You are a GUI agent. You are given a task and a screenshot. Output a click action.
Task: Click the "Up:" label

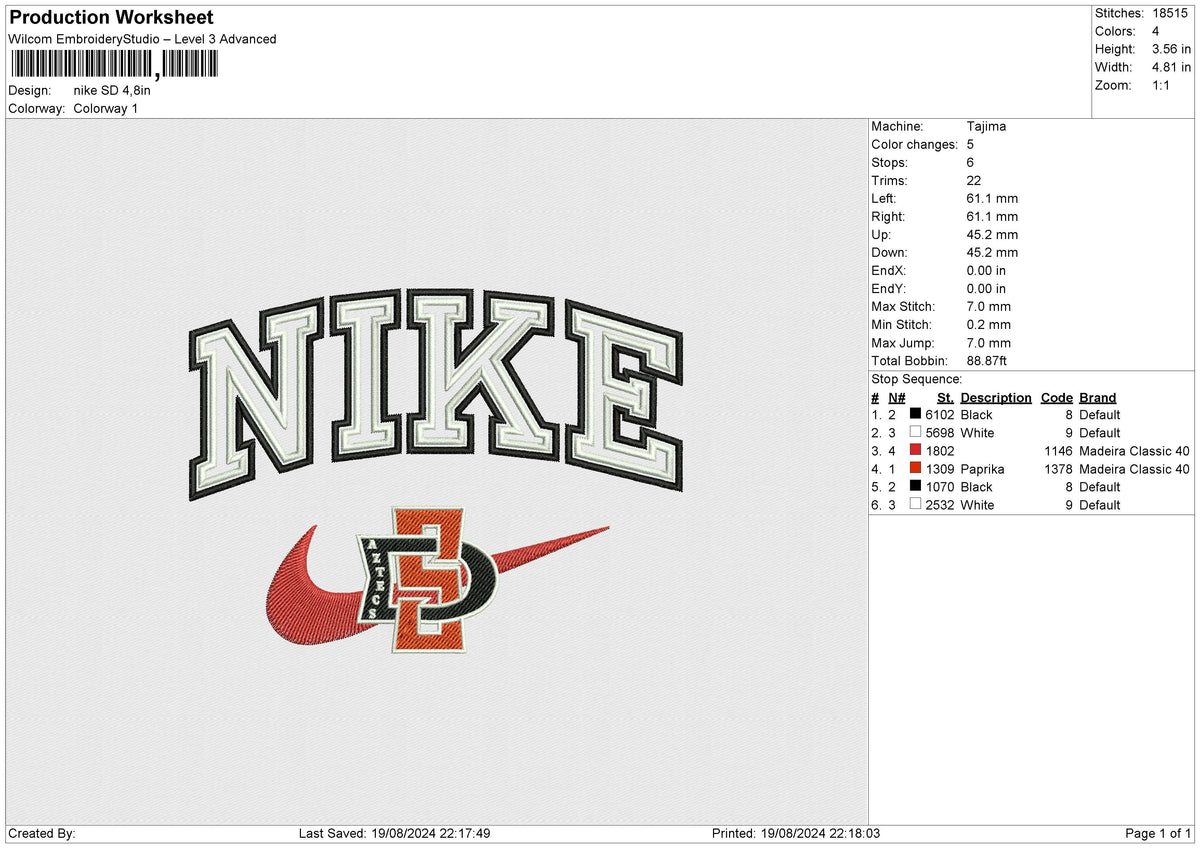882,235
